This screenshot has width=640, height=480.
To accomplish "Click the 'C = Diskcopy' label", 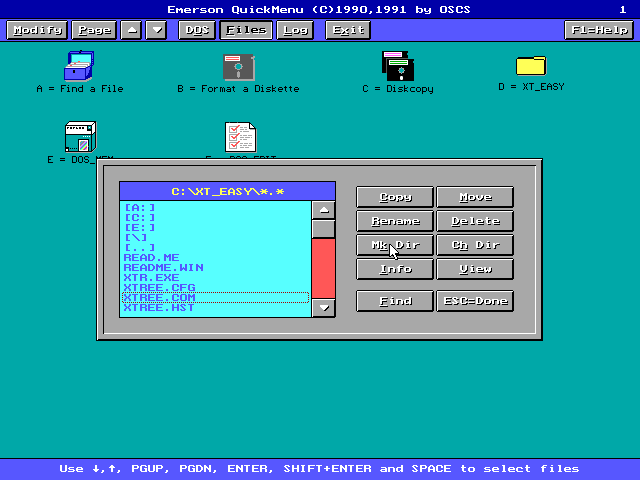I will click(398, 89).
